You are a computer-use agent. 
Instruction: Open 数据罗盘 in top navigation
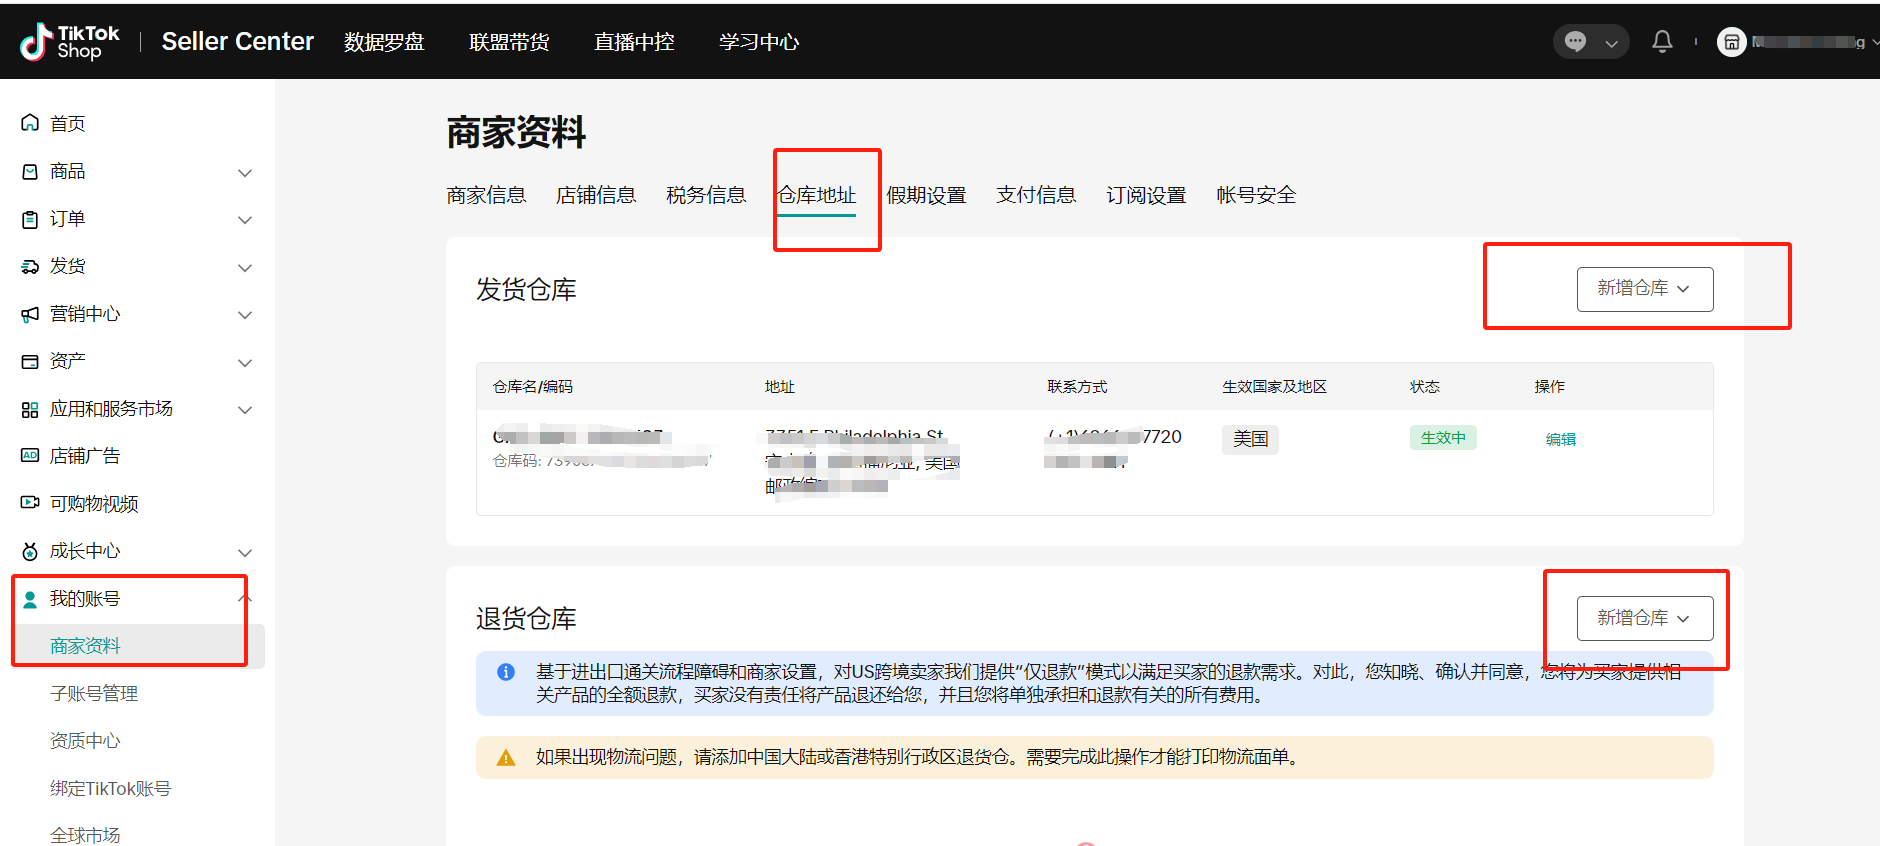(x=384, y=42)
